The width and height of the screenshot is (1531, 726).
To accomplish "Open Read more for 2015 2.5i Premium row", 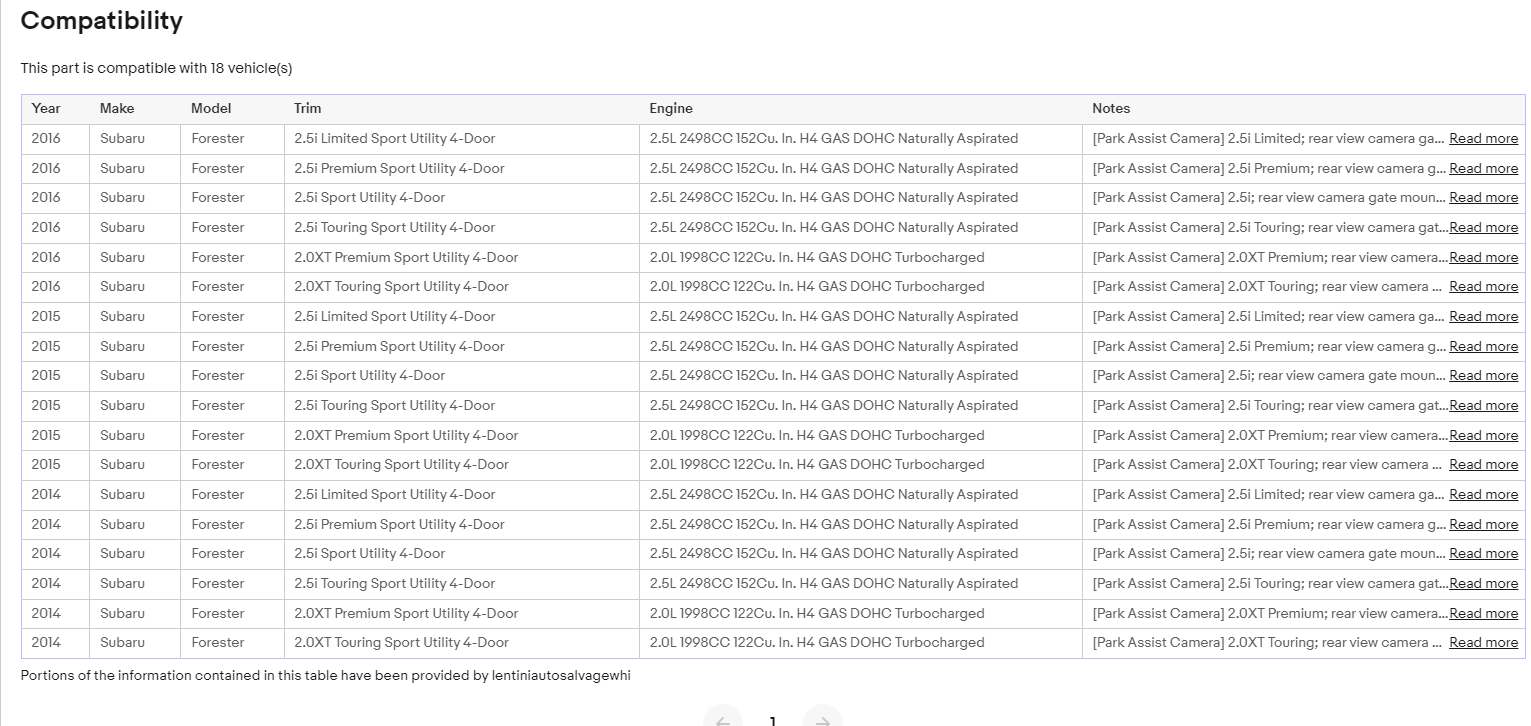I will (x=1483, y=346).
